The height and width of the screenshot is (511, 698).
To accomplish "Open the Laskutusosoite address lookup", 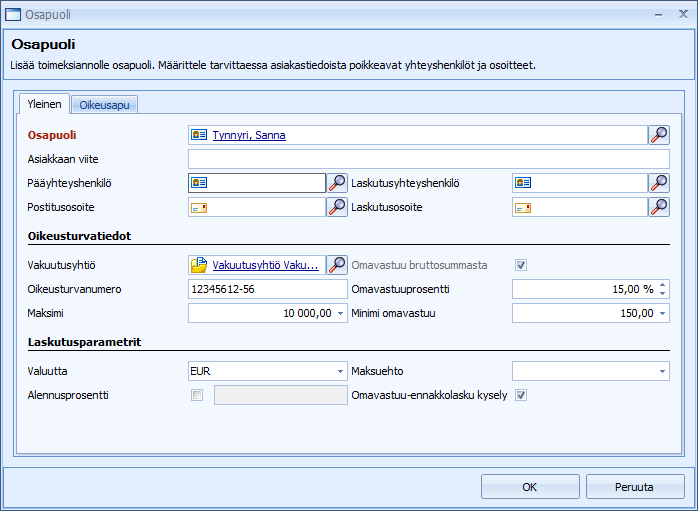I will point(659,207).
